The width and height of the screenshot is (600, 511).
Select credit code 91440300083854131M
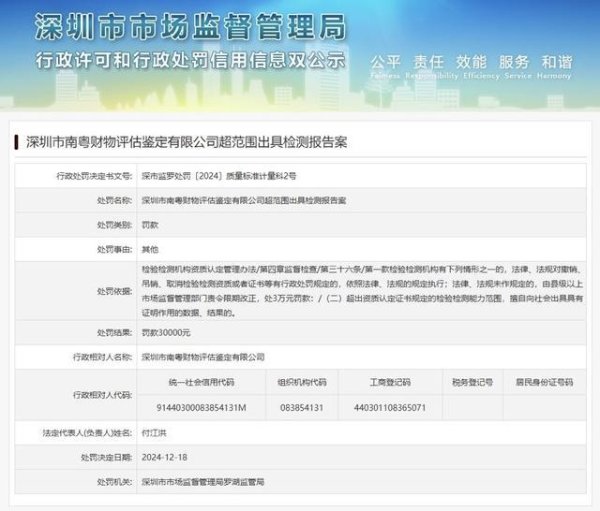click(x=201, y=408)
